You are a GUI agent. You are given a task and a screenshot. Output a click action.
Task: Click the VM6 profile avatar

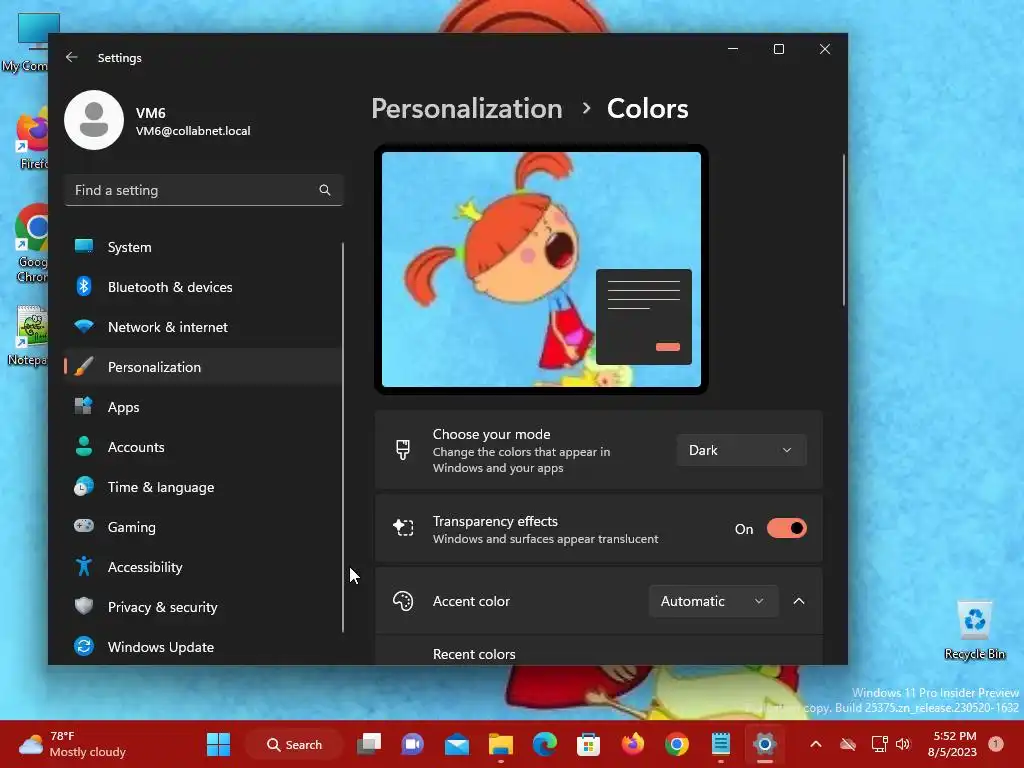[x=94, y=120]
